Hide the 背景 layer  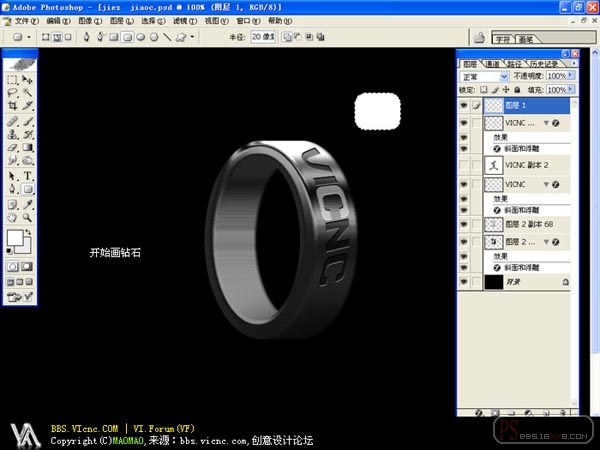pos(464,282)
